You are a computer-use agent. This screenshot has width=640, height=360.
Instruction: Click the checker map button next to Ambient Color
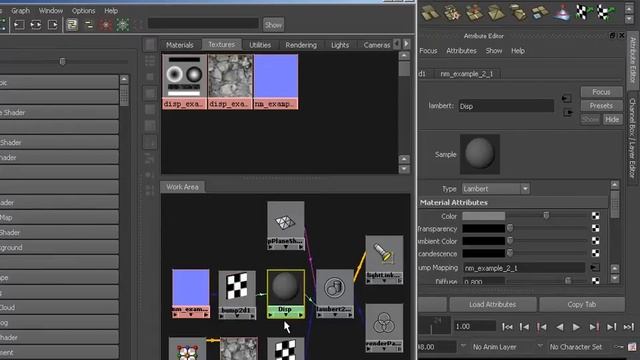[x=596, y=241]
